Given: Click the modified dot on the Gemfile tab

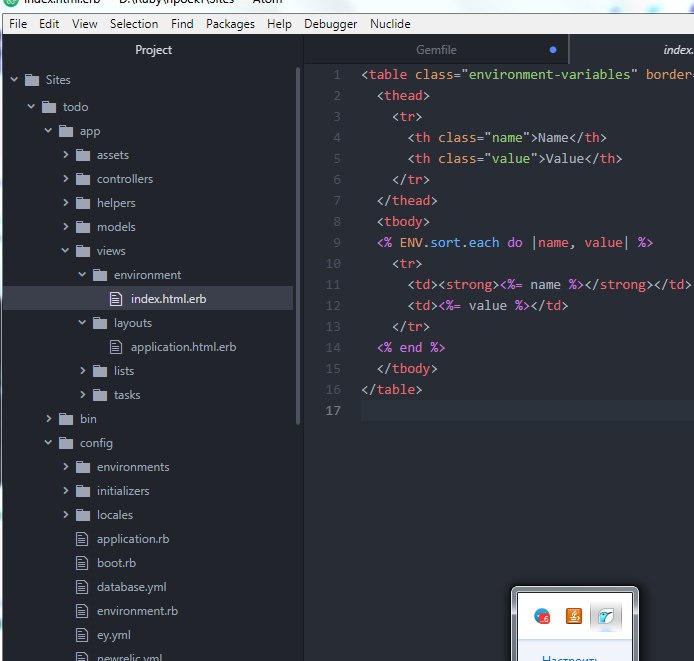Looking at the screenshot, I should 553,50.
